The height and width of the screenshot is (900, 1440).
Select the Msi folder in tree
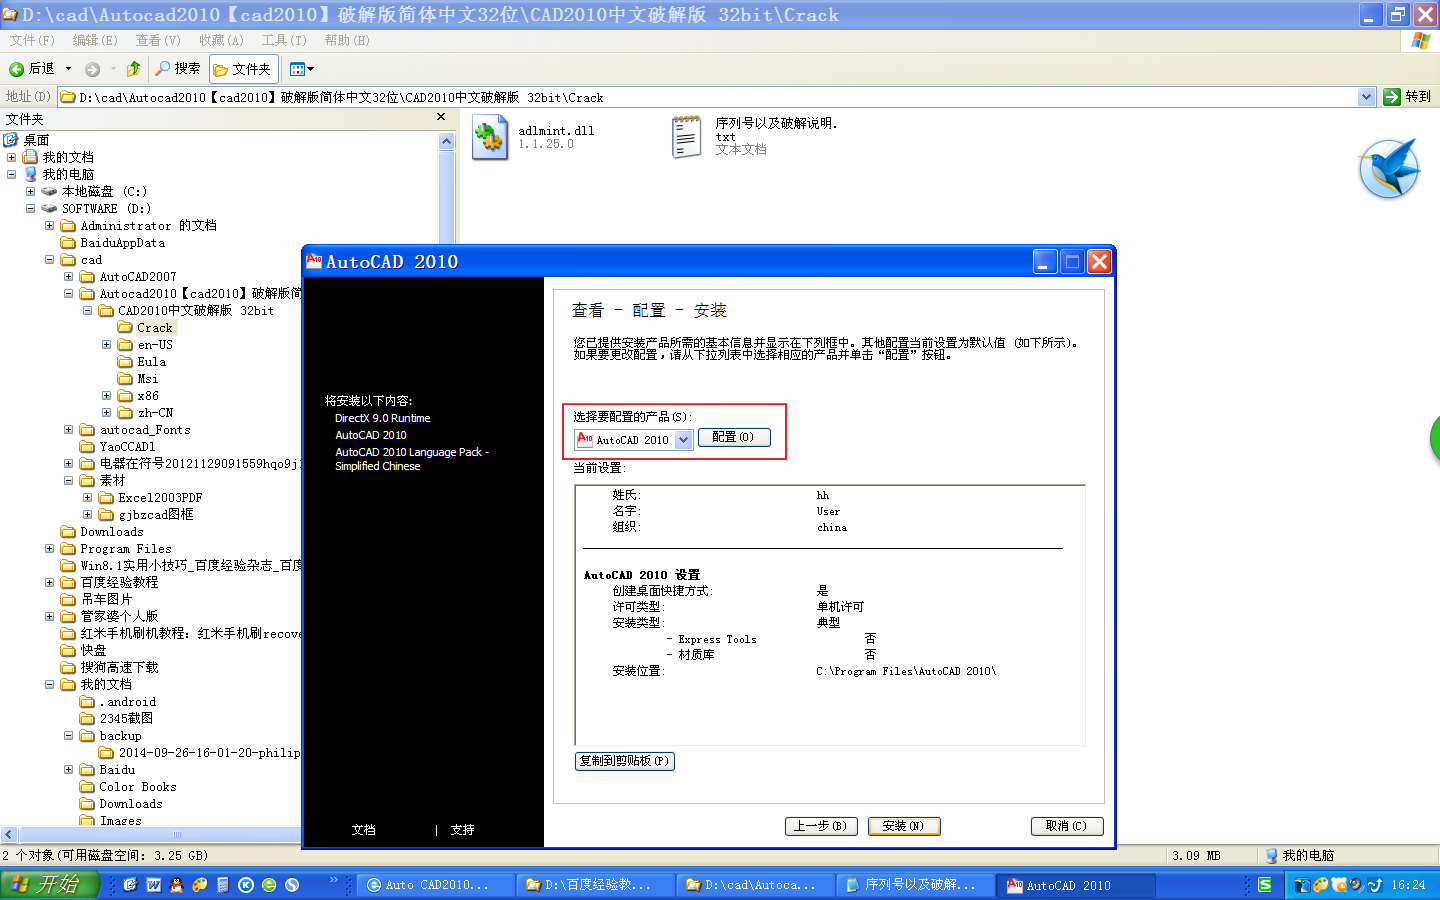click(x=148, y=379)
